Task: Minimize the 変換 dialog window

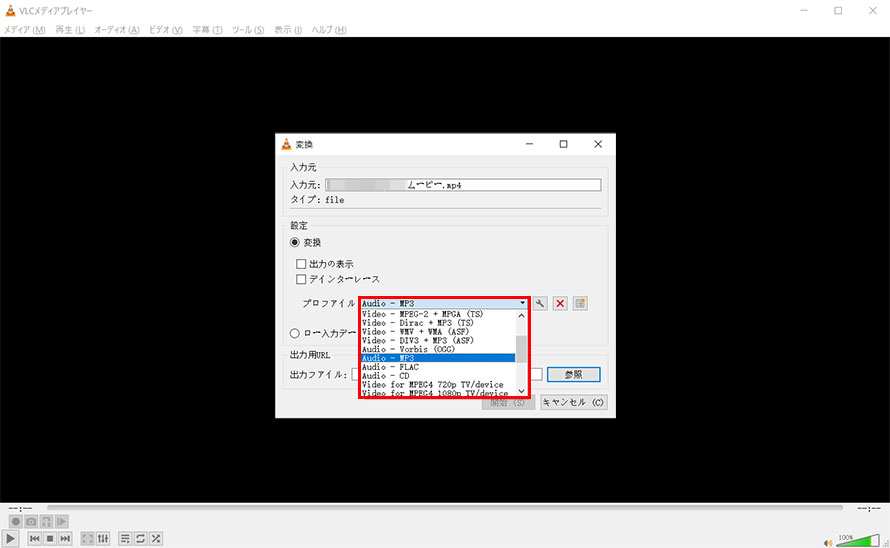Action: (529, 144)
